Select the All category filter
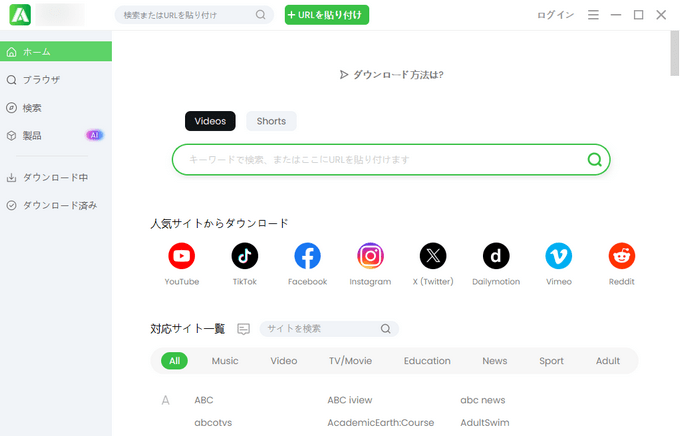The height and width of the screenshot is (436, 680). tap(174, 361)
